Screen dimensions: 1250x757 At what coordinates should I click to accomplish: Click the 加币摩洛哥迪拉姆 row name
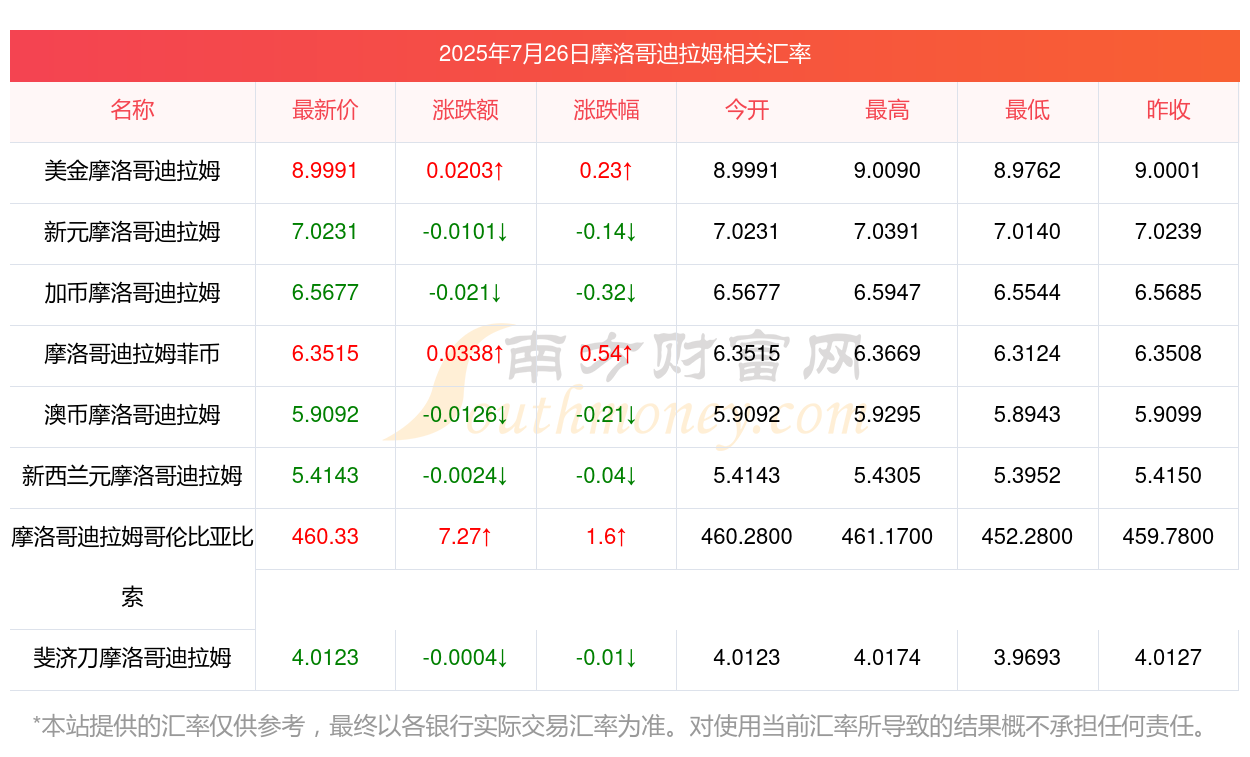tap(132, 293)
